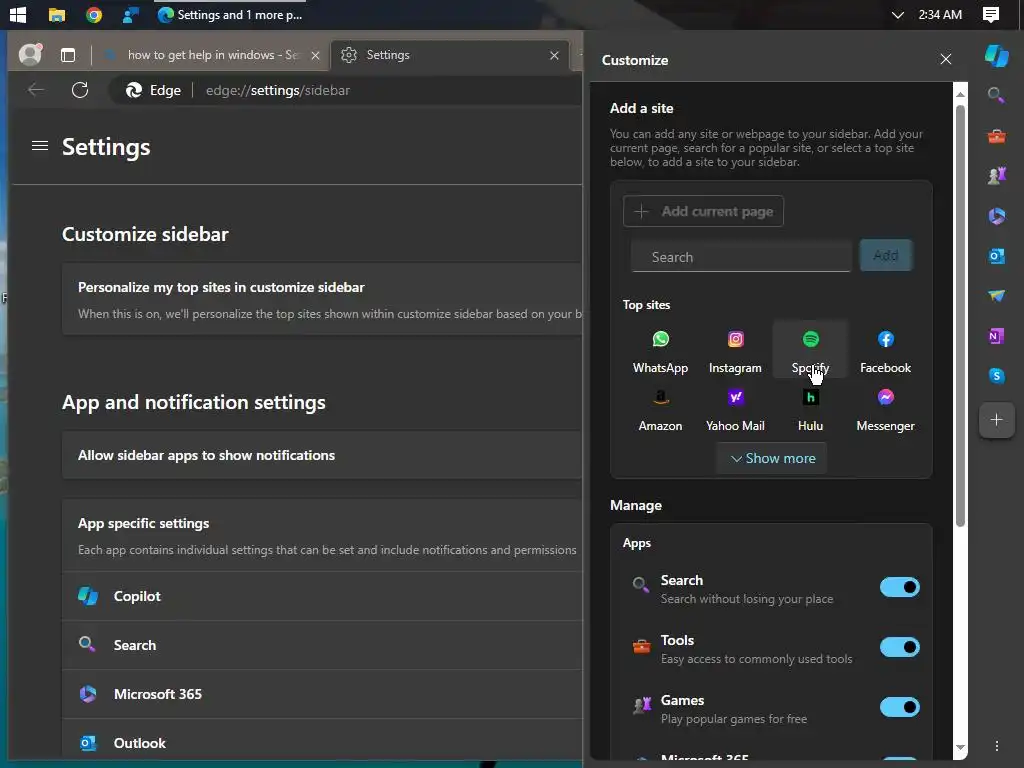Close the Settings tab

(554, 56)
